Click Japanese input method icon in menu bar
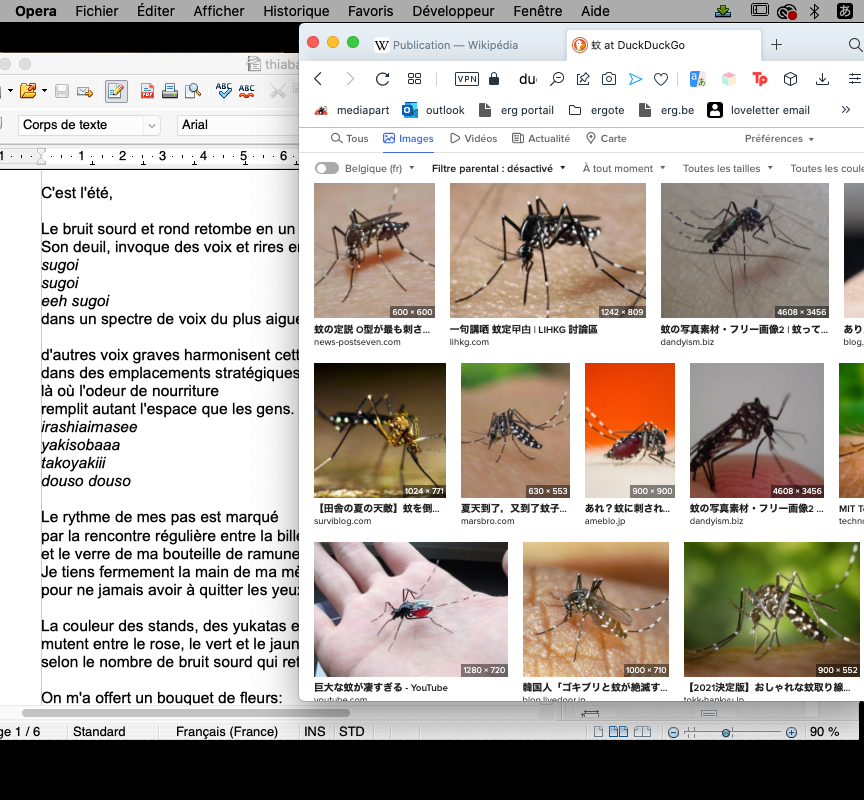 click(845, 11)
